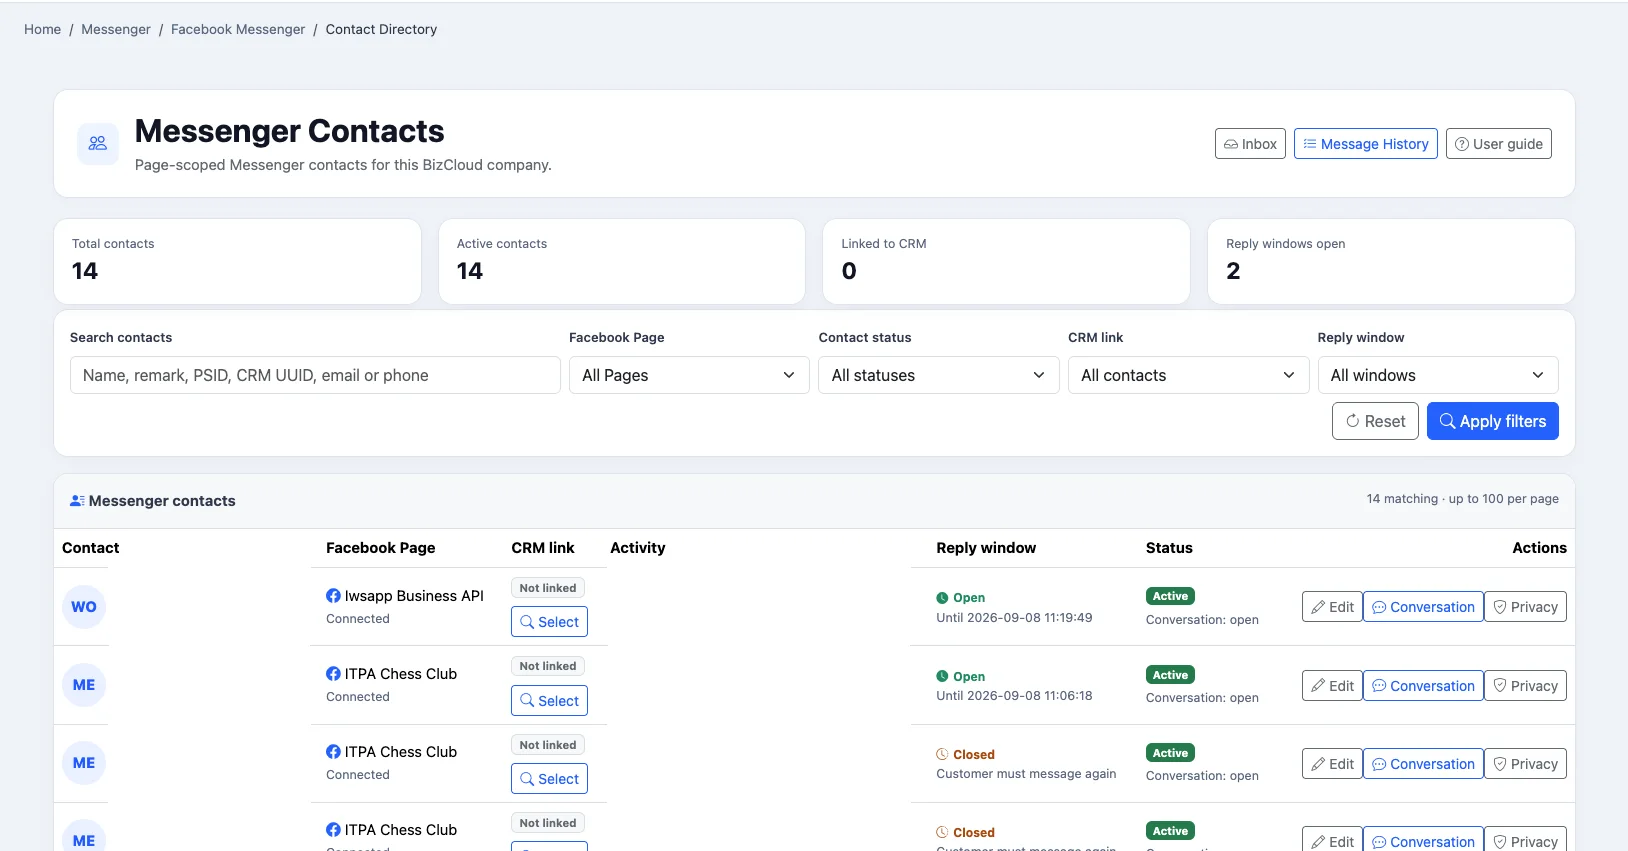Viewport: 1628px width, 851px height.
Task: Click the Messenger contacts list icon
Action: click(77, 501)
